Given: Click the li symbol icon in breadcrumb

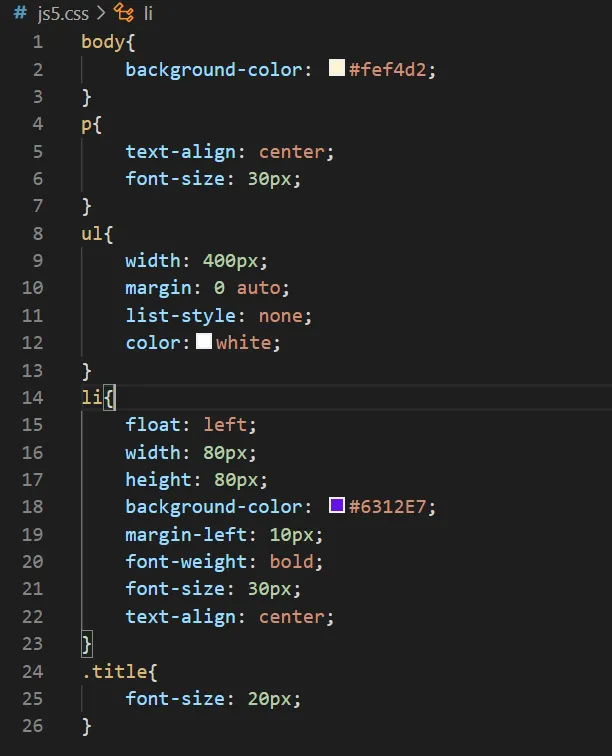Looking at the screenshot, I should [123, 13].
